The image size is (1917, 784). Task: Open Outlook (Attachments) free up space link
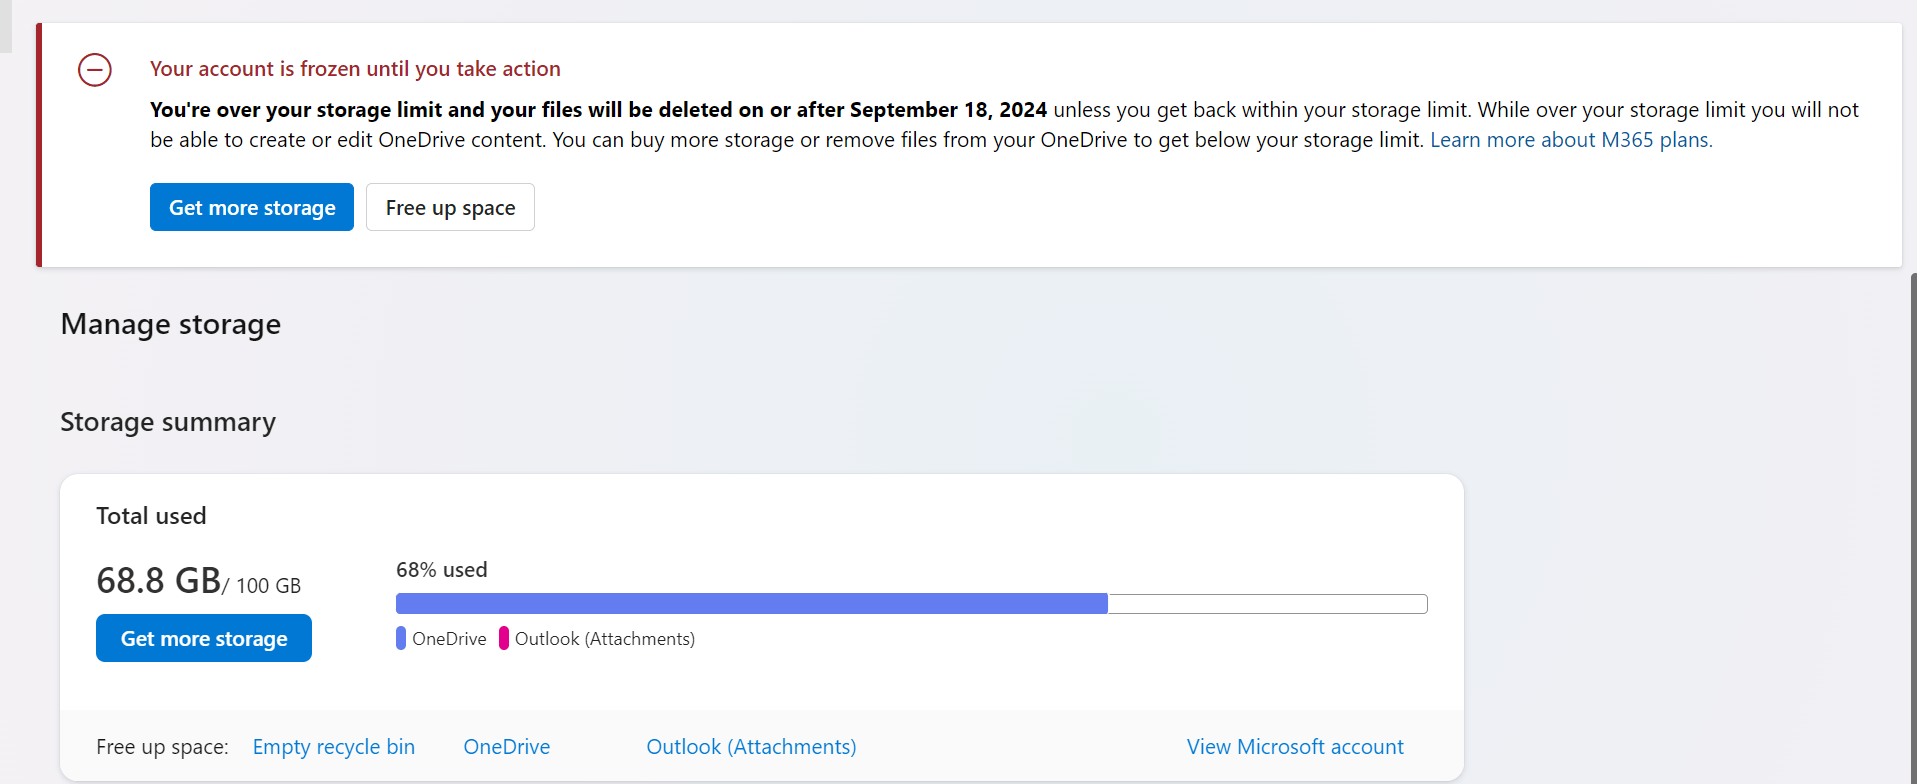(751, 747)
